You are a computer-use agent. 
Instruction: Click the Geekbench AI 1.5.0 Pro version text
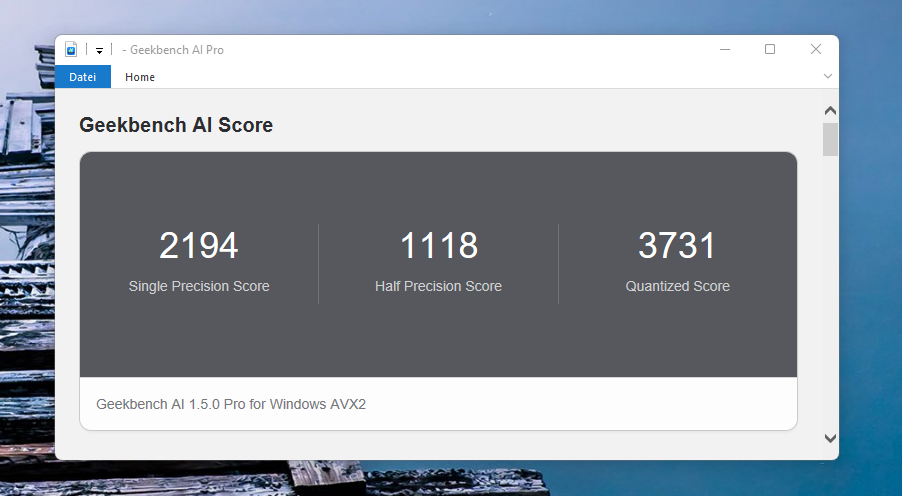click(231, 405)
